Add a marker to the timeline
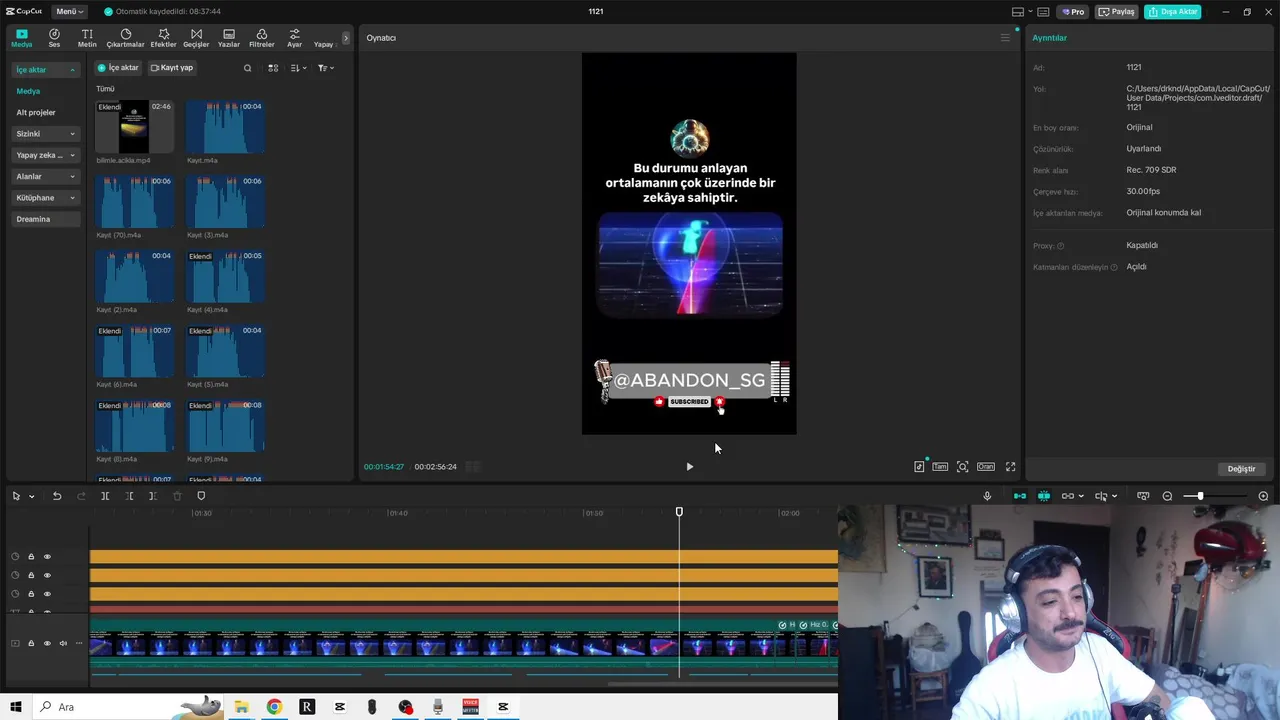 click(x=201, y=496)
